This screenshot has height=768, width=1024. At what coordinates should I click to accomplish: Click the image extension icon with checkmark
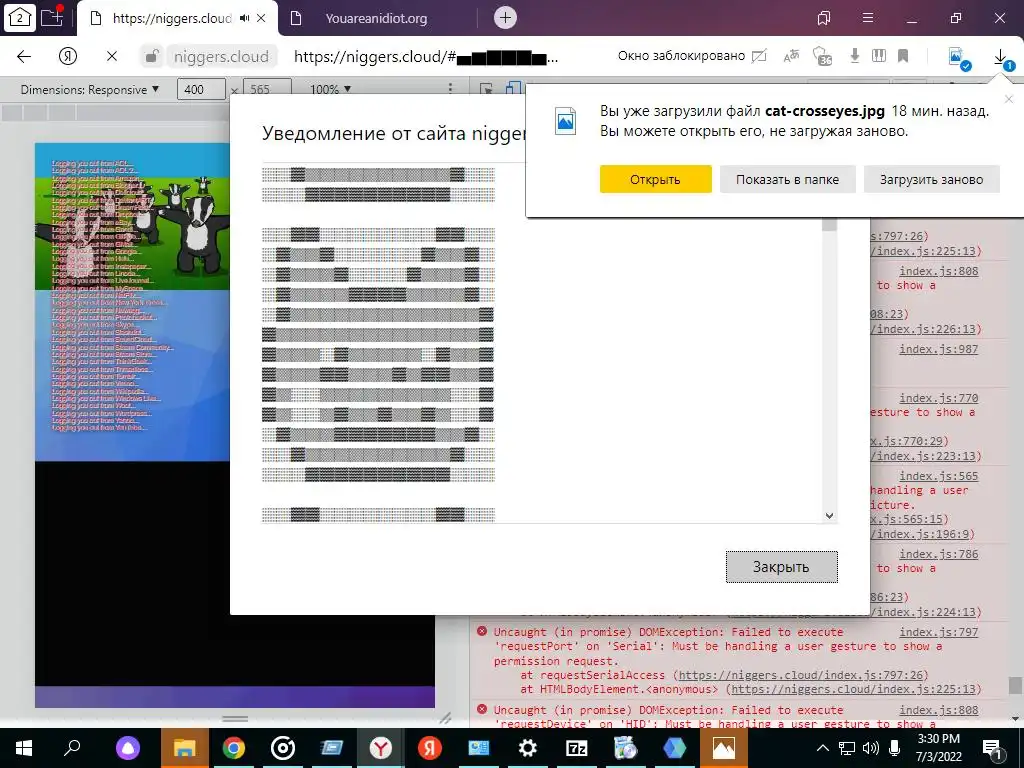(958, 57)
